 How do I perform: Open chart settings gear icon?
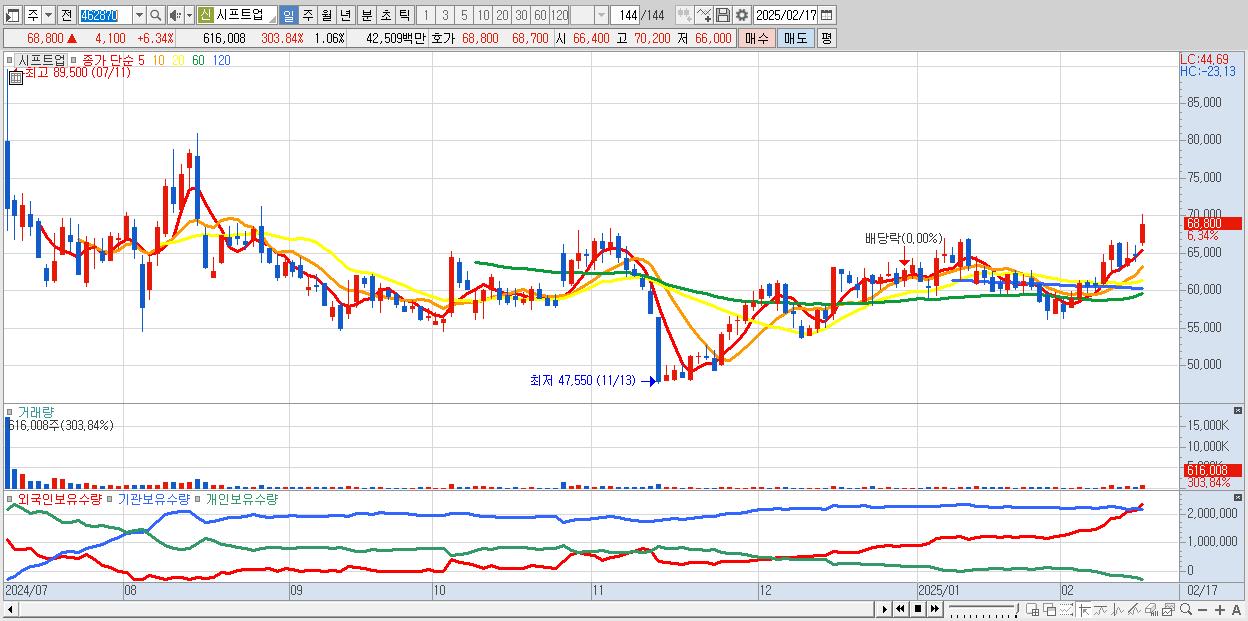pyautogui.click(x=741, y=15)
